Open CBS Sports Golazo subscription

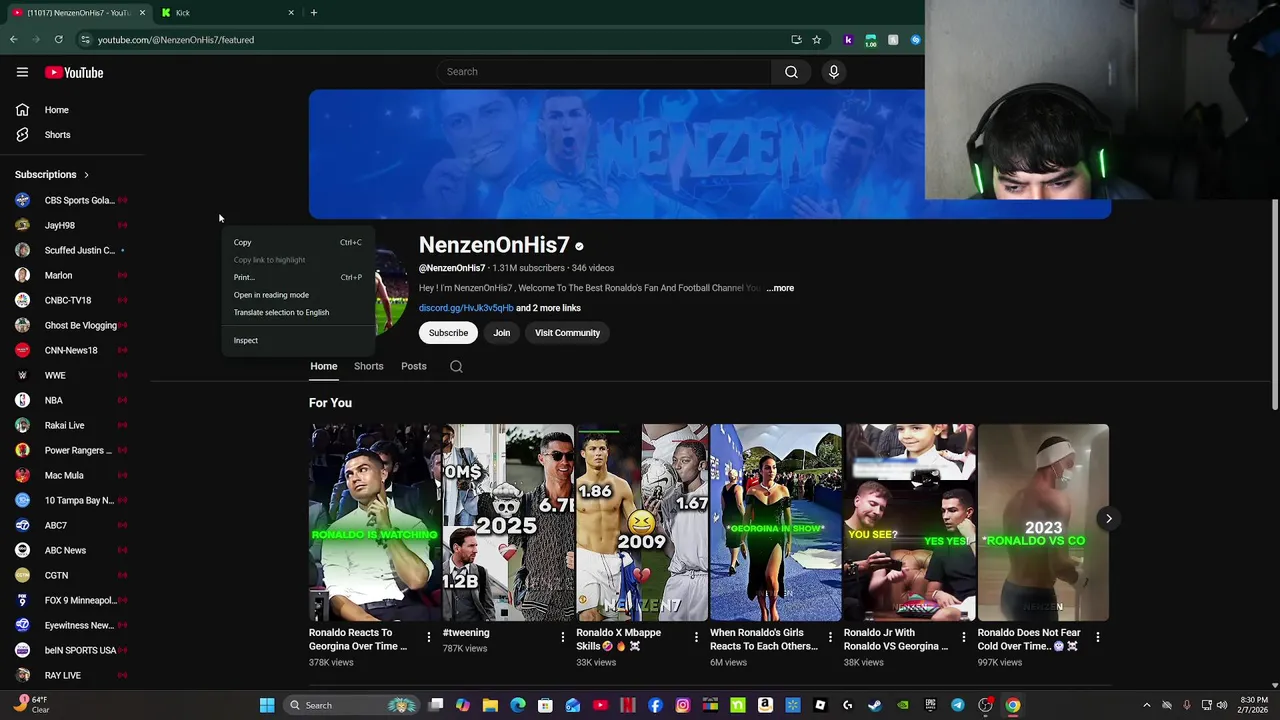(73, 200)
